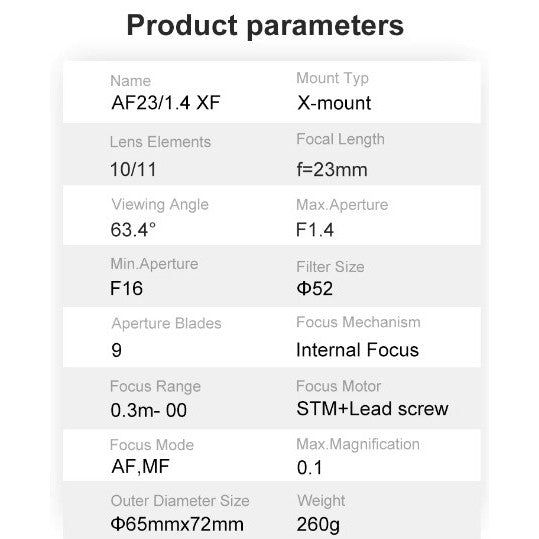Click the 10/11 lens elements value
The height and width of the screenshot is (539, 539).
[133, 169]
